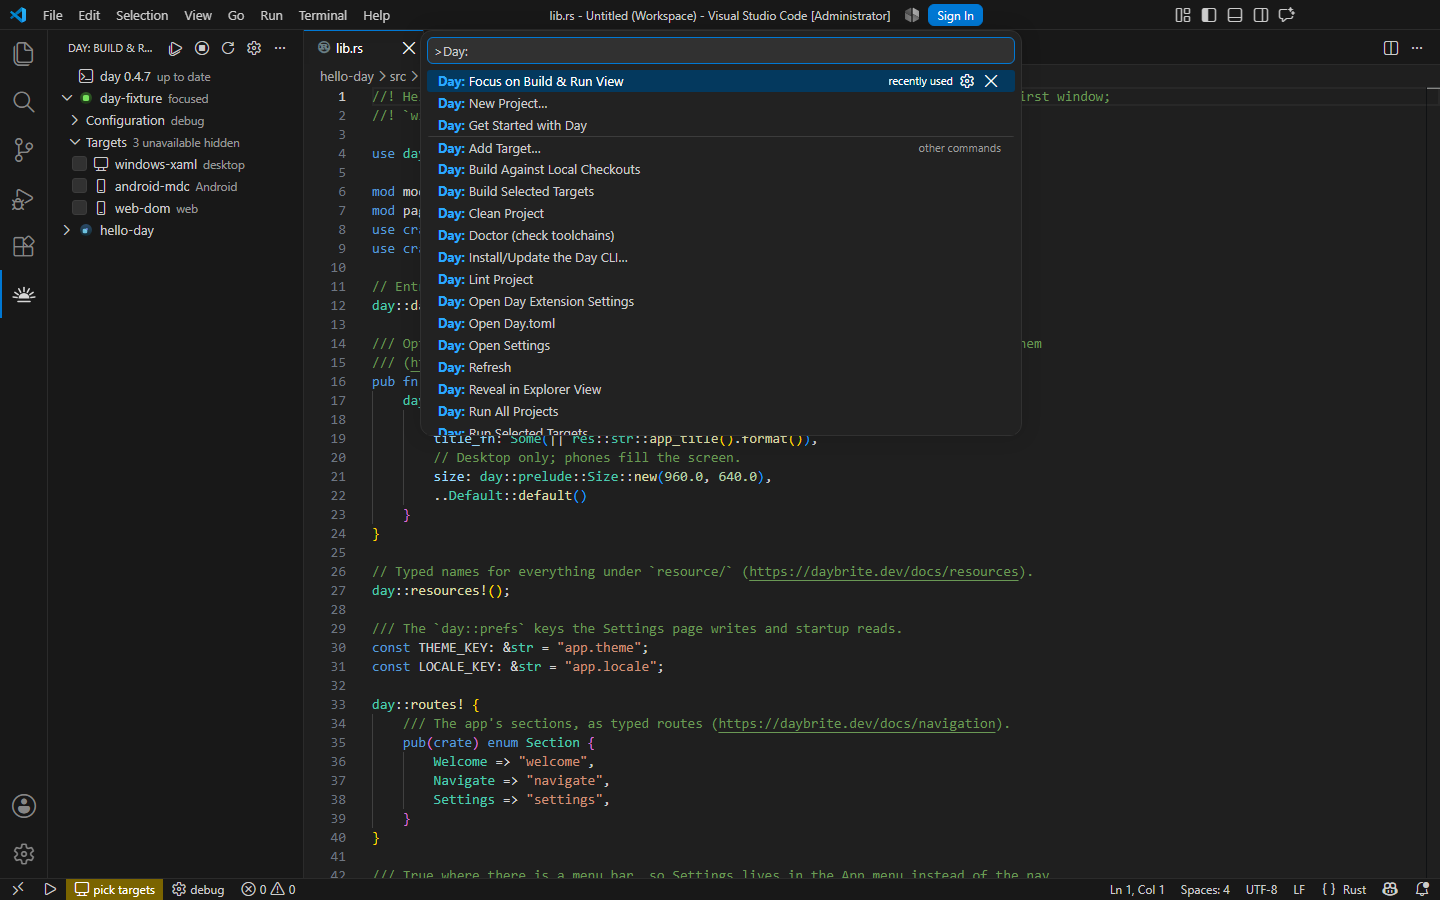Image resolution: width=1440 pixels, height=900 pixels.
Task: Open the Help menu
Action: (x=376, y=15)
